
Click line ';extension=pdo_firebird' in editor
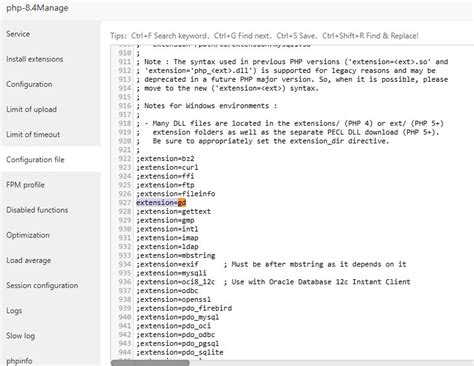184,308
